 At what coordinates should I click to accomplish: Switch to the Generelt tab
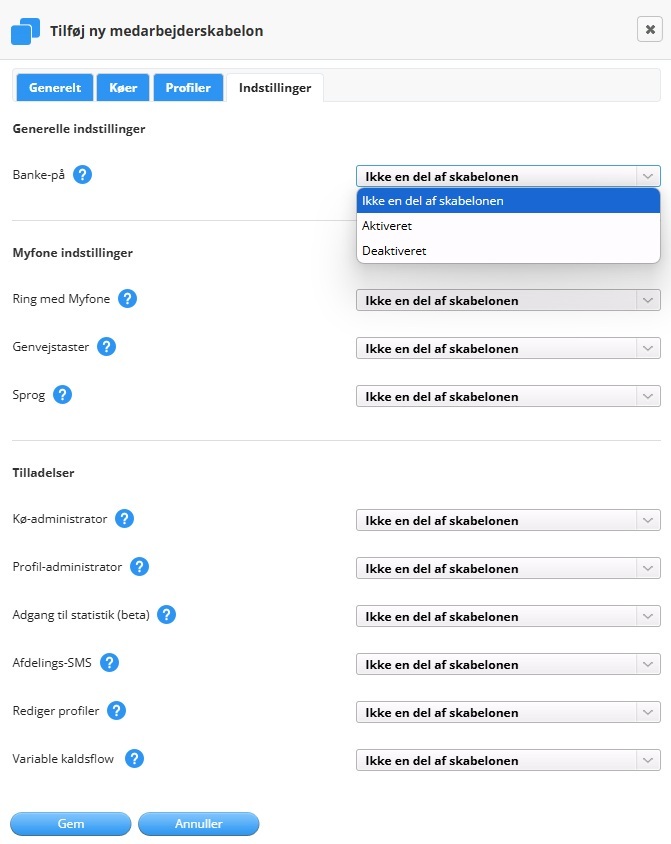point(54,88)
